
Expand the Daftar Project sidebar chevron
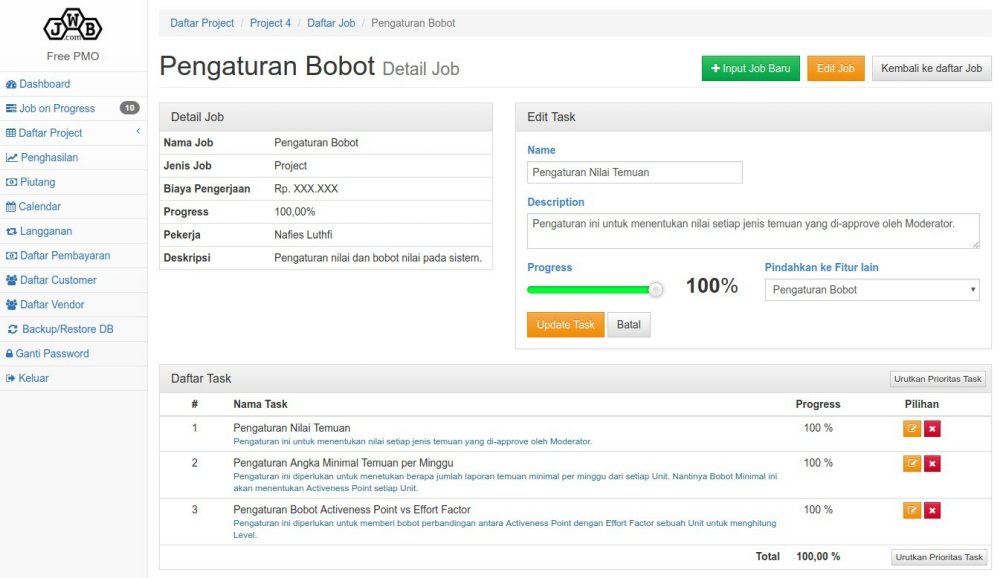pos(137,132)
